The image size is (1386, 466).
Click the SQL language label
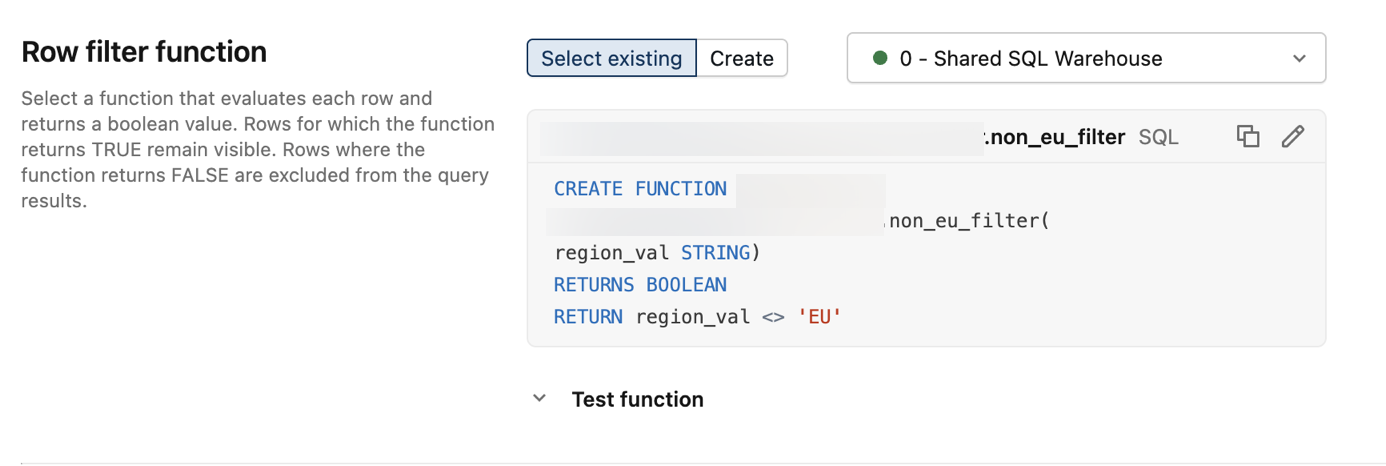click(1158, 137)
